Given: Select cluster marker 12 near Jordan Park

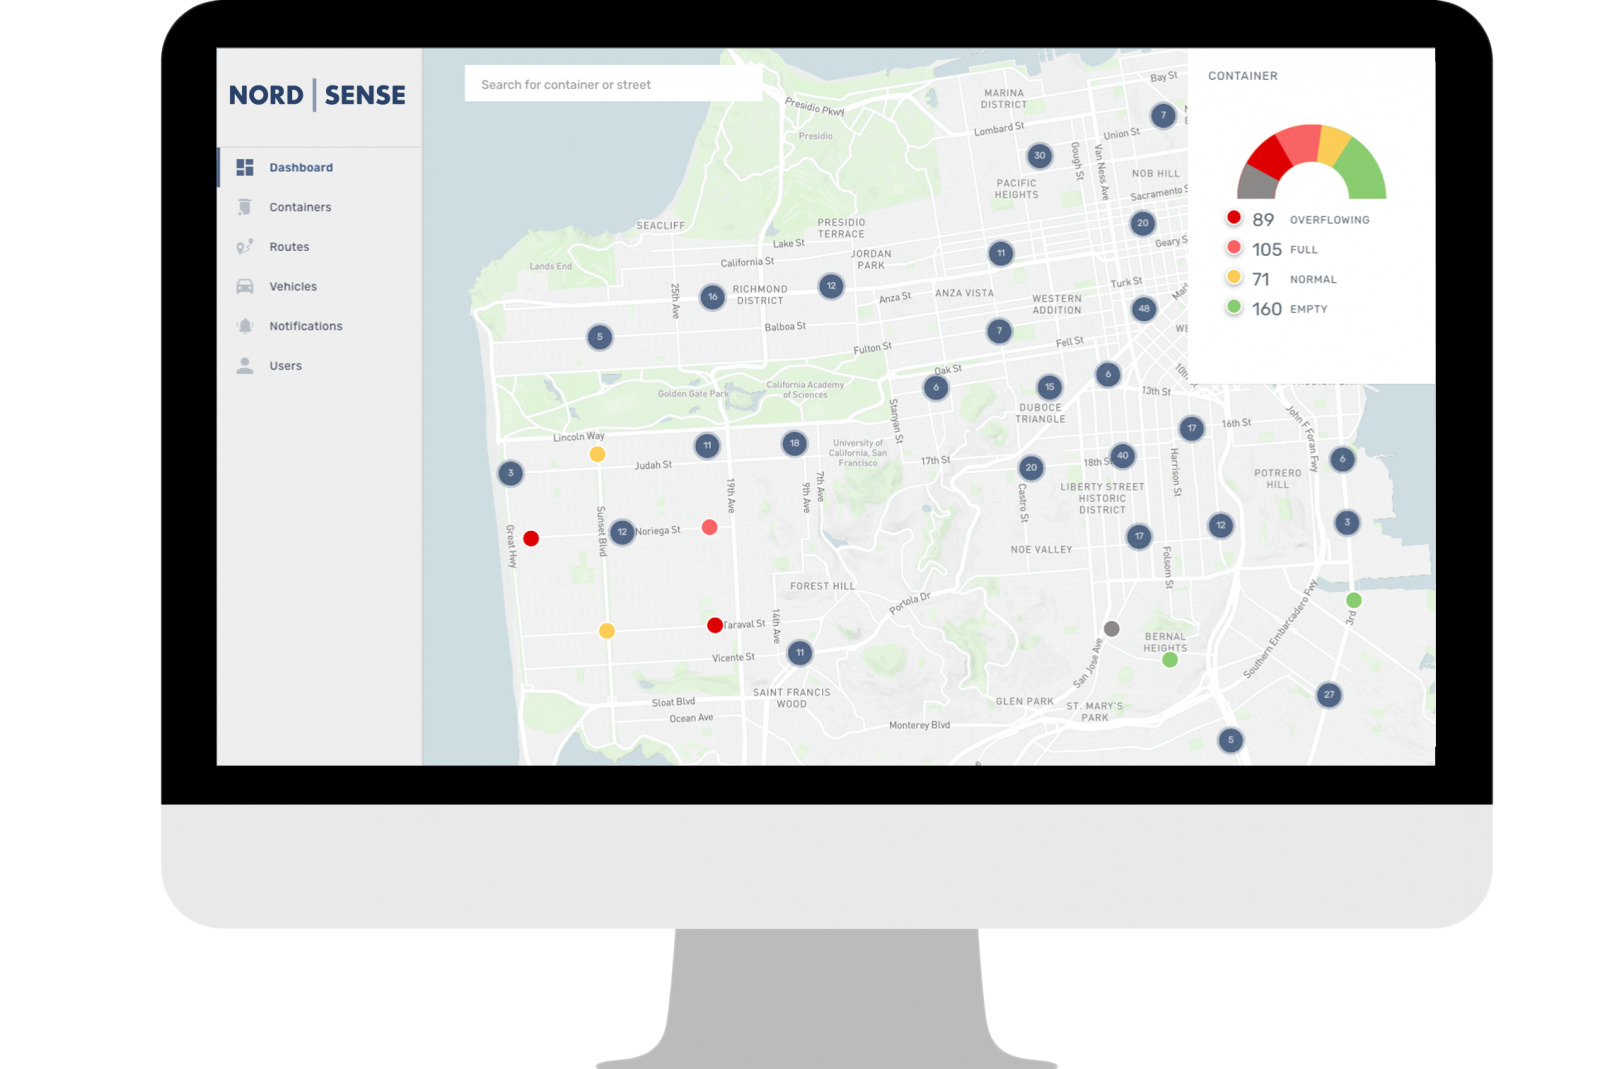Looking at the screenshot, I should click(x=831, y=286).
